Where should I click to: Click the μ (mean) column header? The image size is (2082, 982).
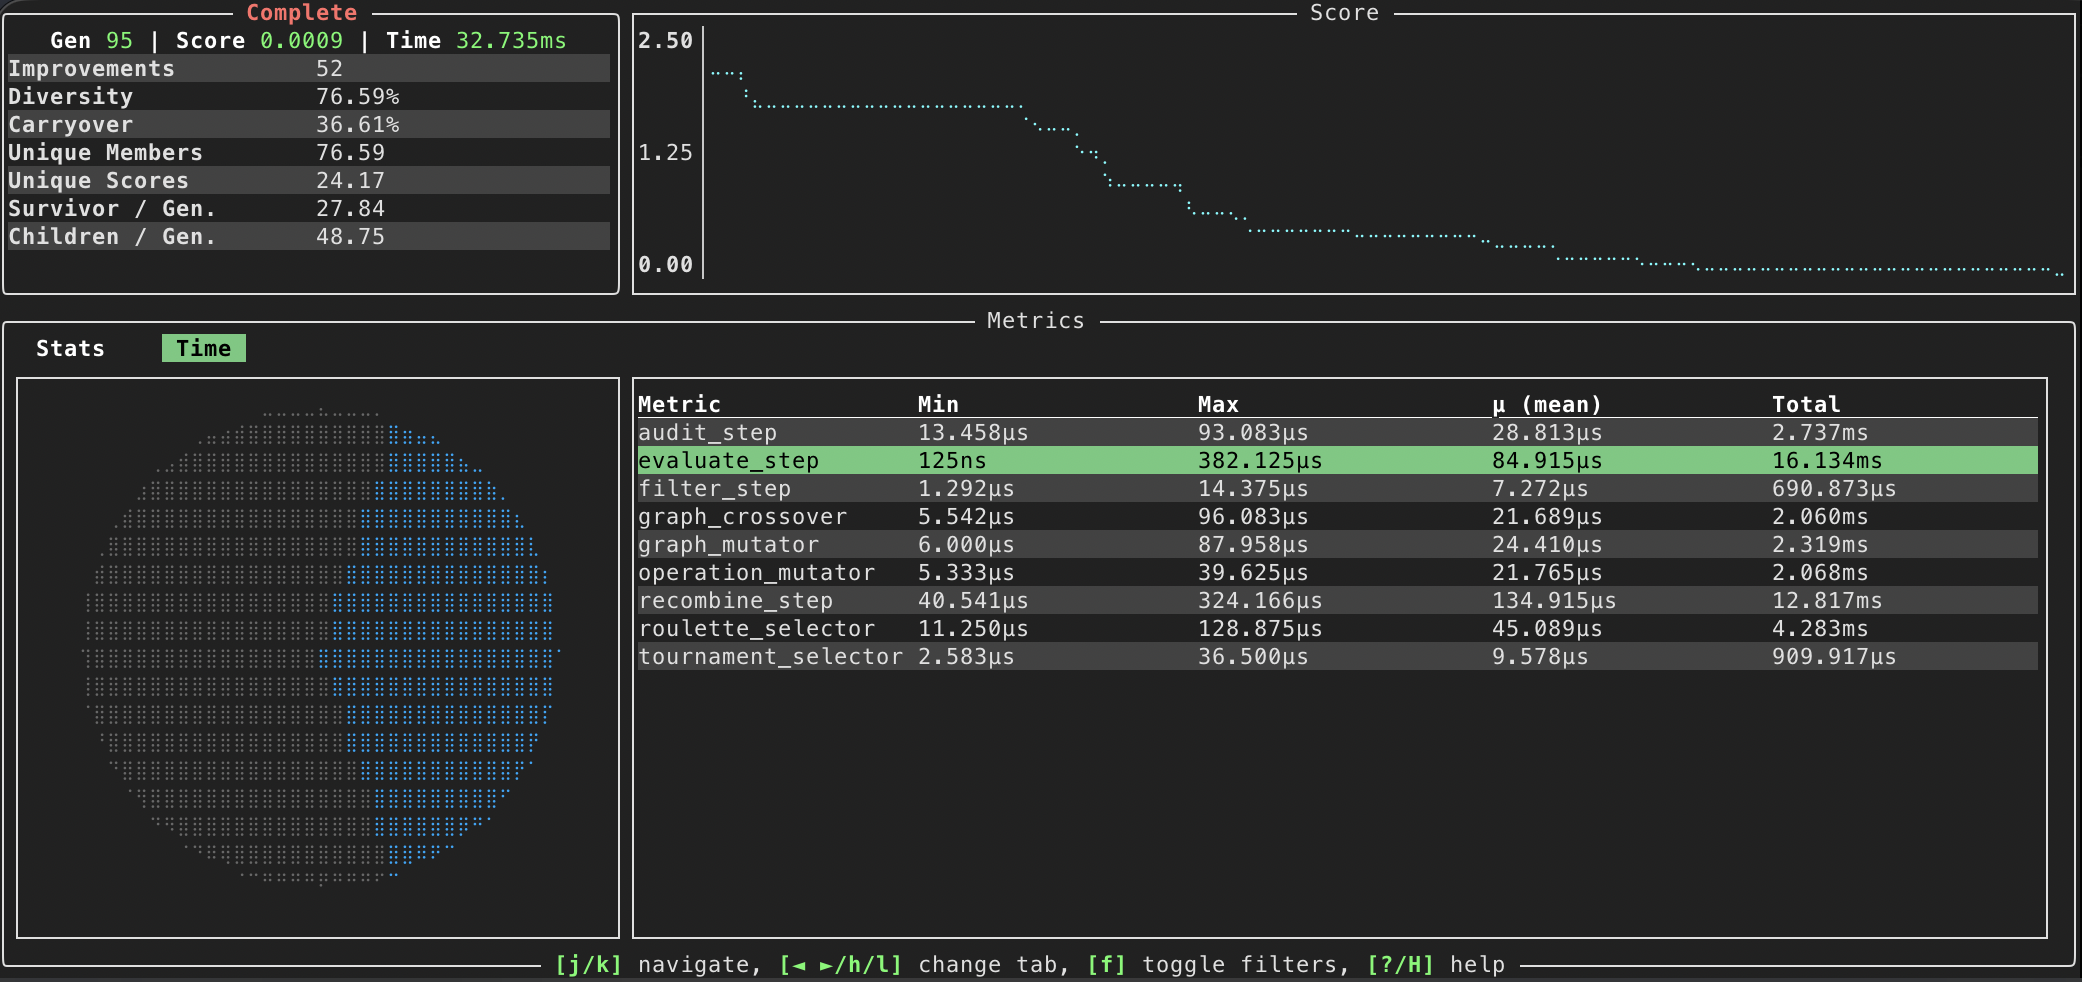click(1546, 404)
